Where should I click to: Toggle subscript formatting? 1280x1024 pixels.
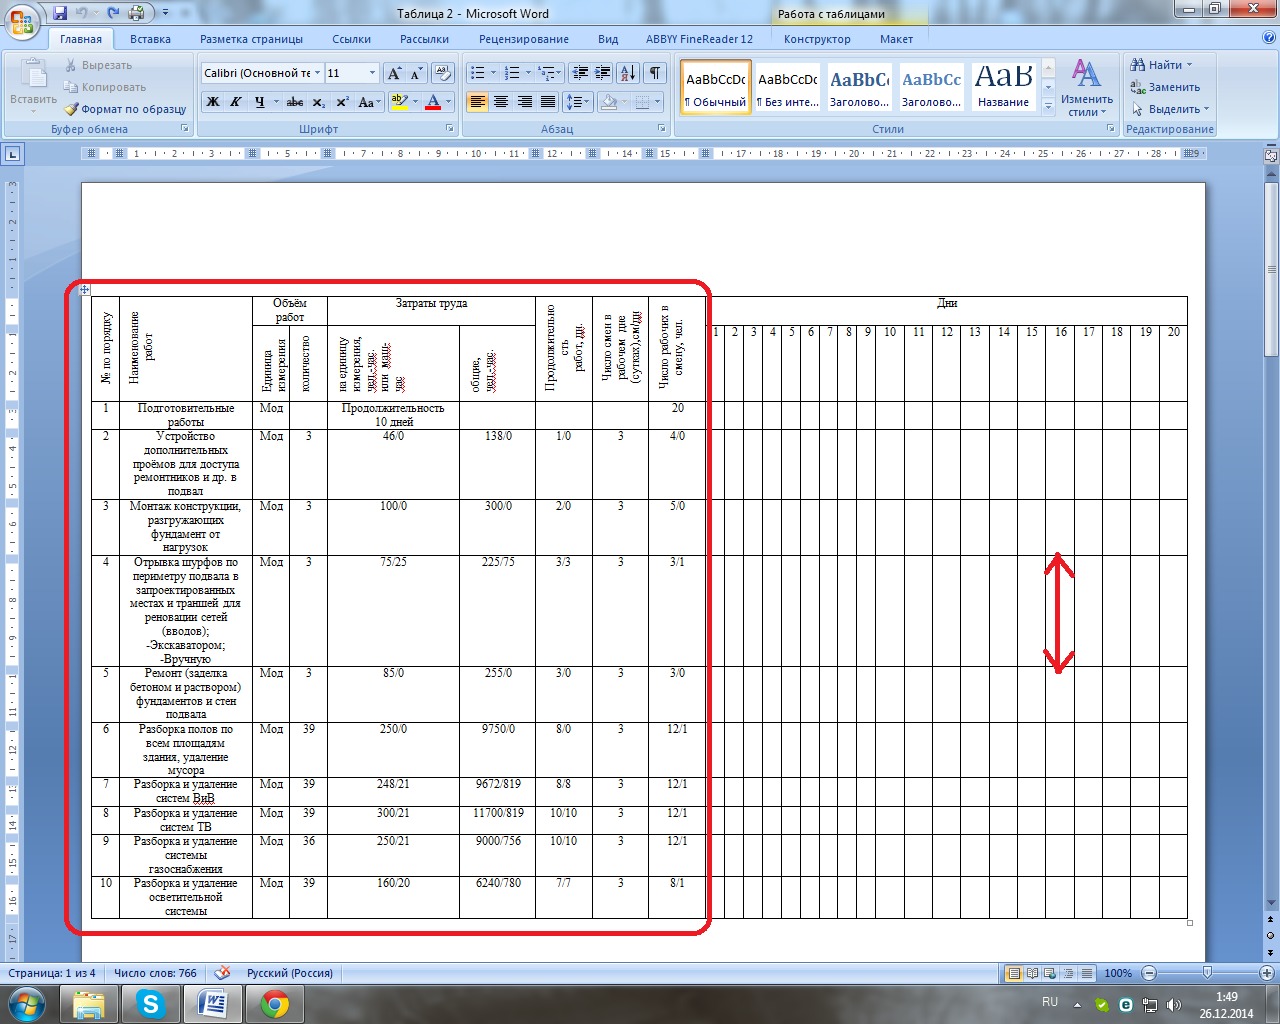tap(318, 102)
